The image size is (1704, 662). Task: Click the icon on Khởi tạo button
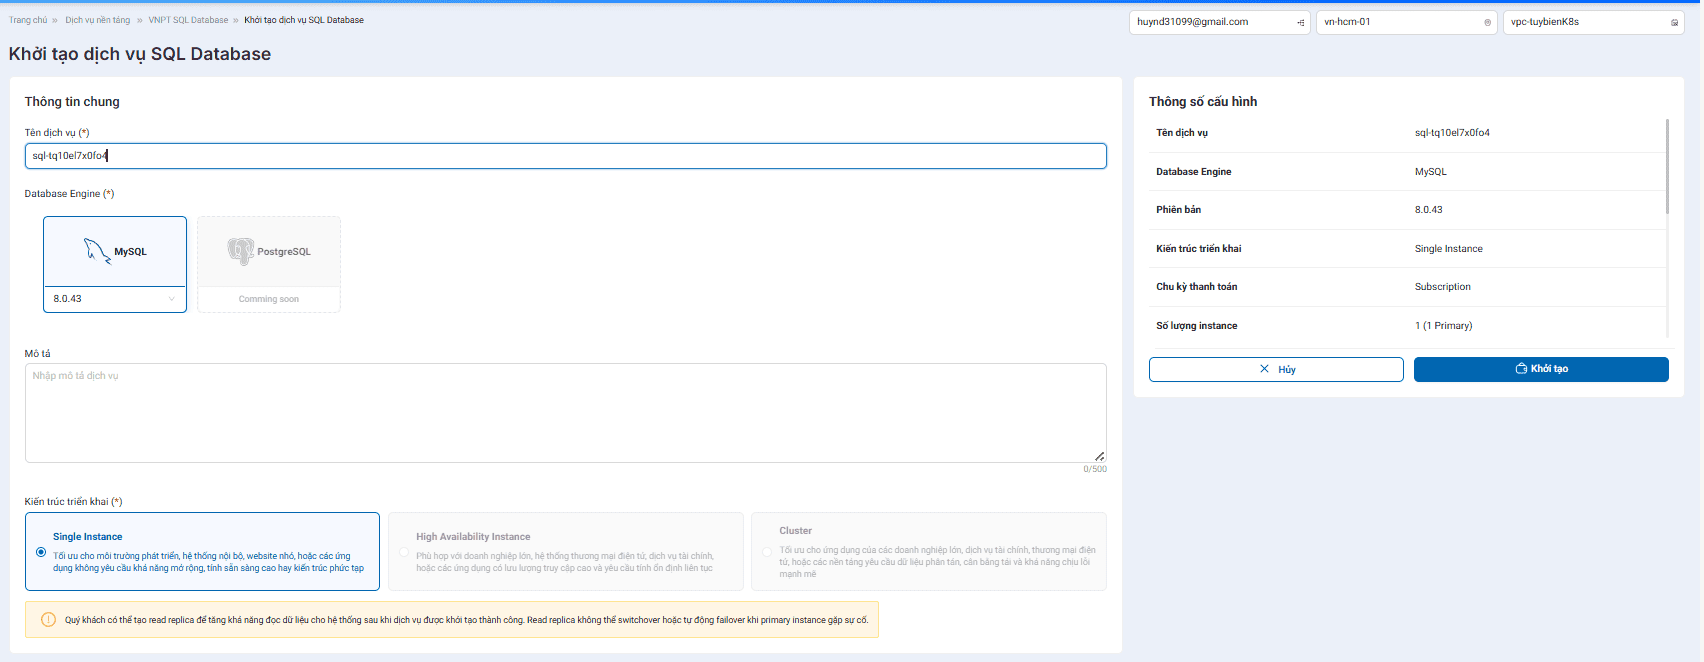[x=1521, y=369]
